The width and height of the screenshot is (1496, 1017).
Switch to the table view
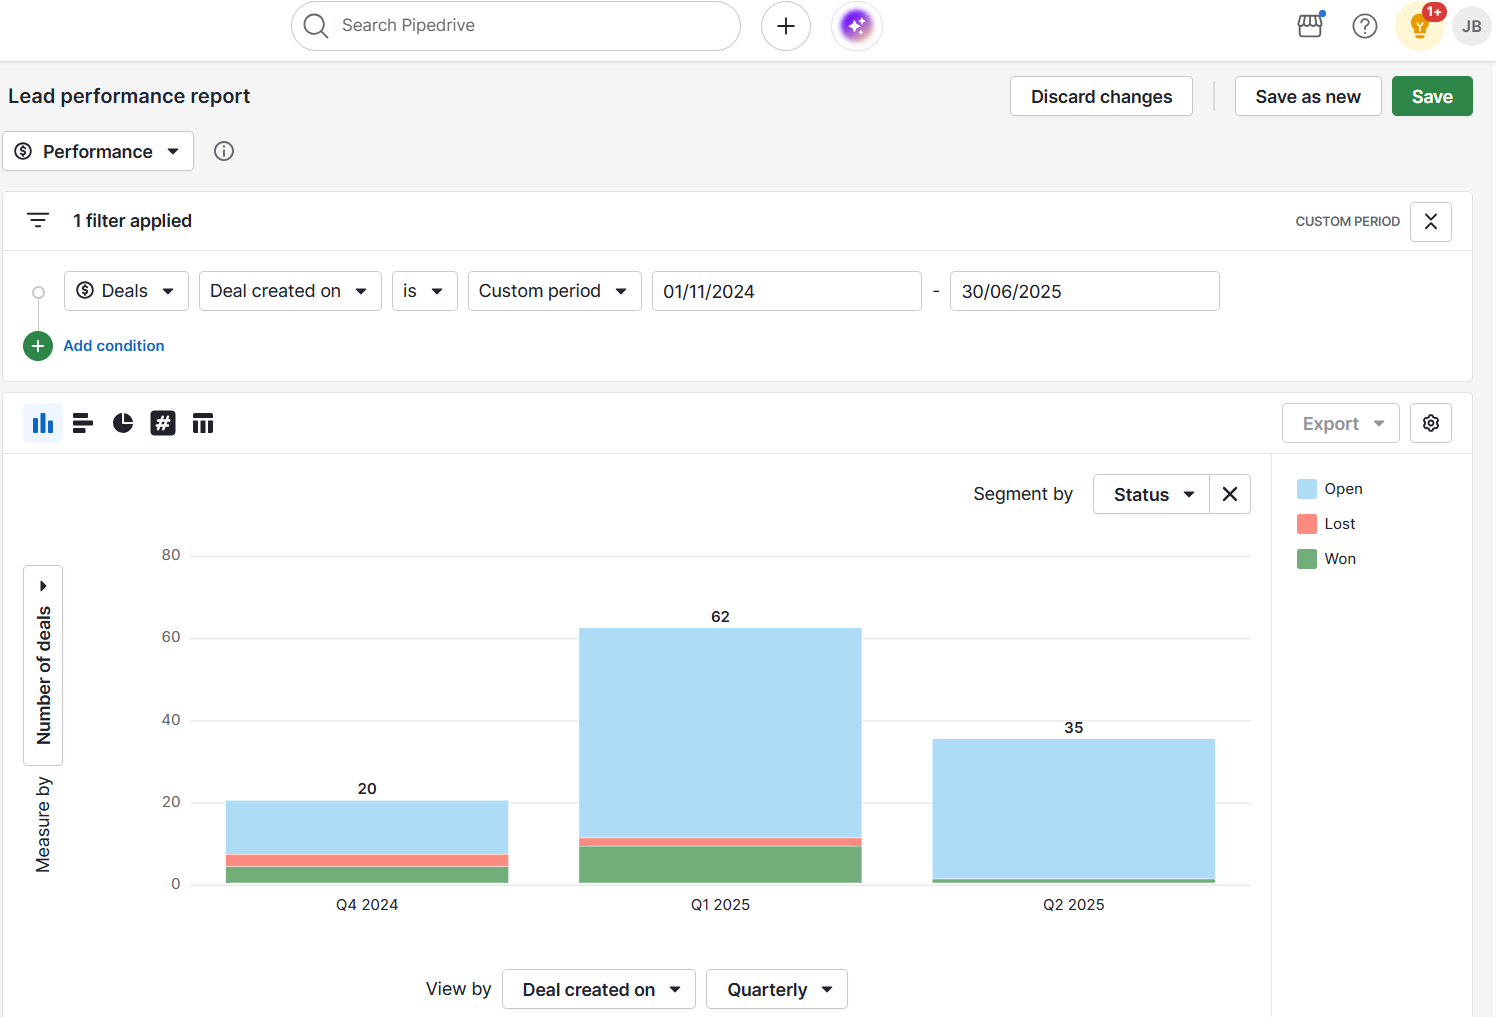(203, 423)
